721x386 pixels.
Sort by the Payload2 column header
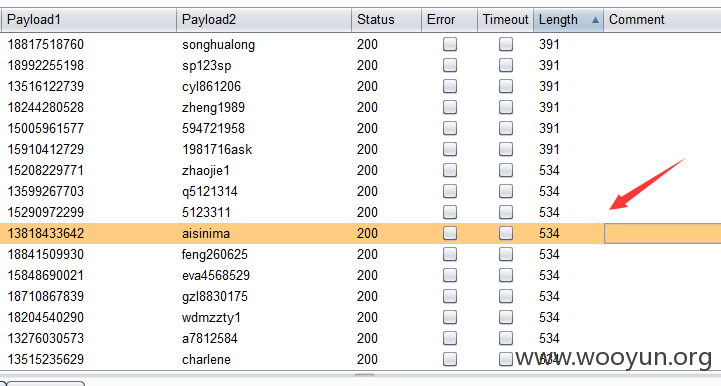(x=264, y=20)
